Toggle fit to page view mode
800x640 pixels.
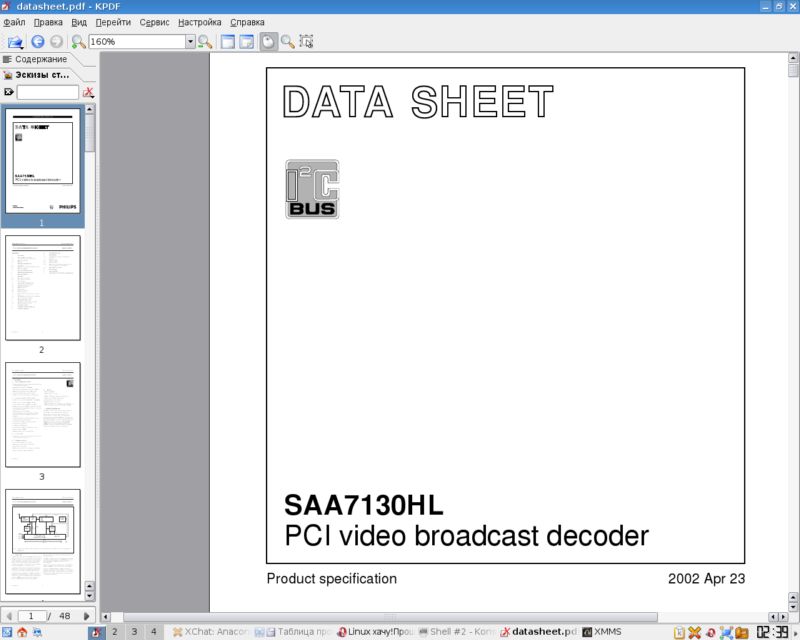click(246, 42)
